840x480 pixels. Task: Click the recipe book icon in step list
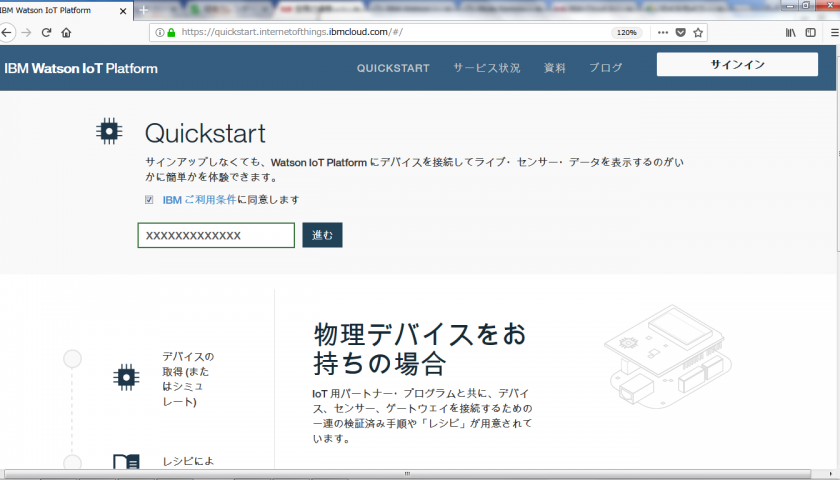point(126,464)
